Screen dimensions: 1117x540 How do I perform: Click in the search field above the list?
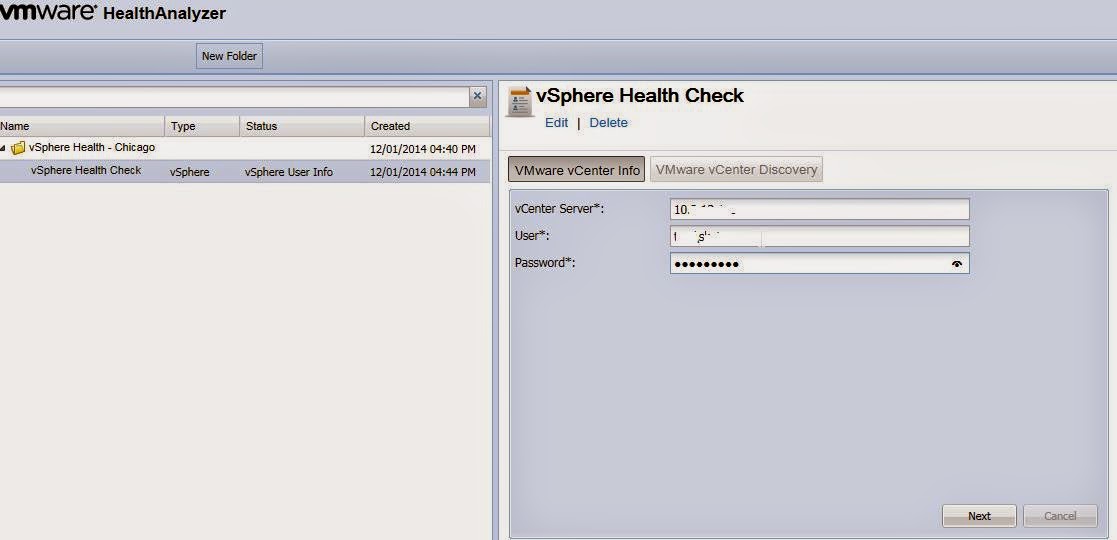tap(234, 97)
